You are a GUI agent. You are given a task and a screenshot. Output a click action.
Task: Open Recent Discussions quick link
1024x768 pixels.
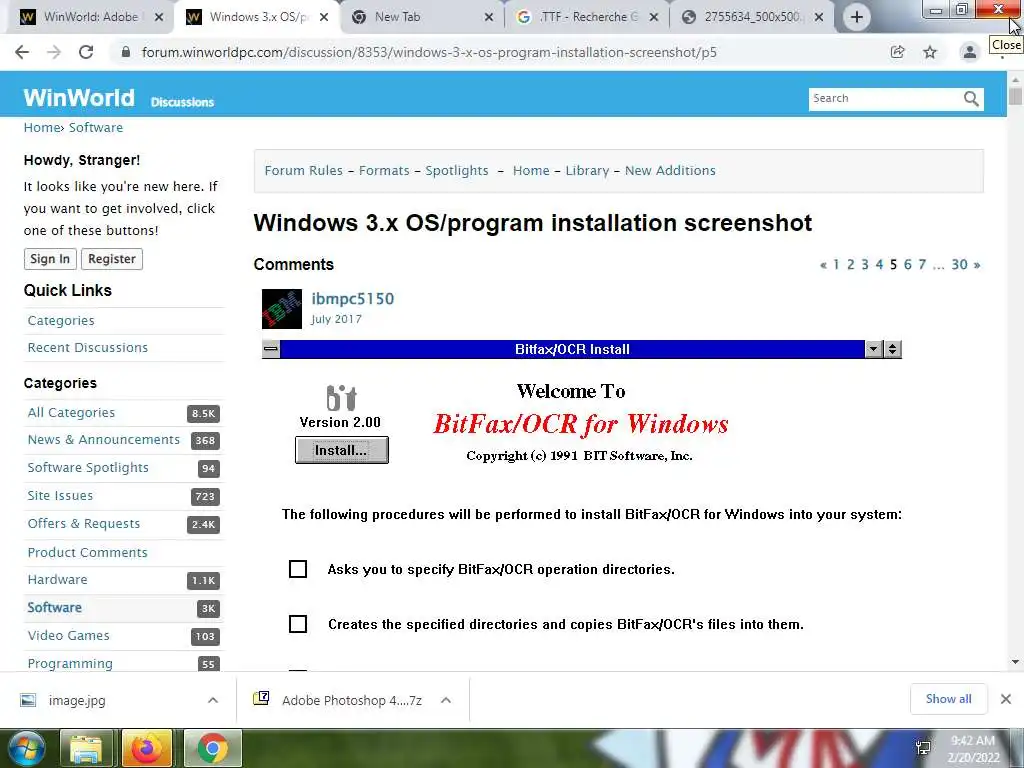[x=88, y=347]
